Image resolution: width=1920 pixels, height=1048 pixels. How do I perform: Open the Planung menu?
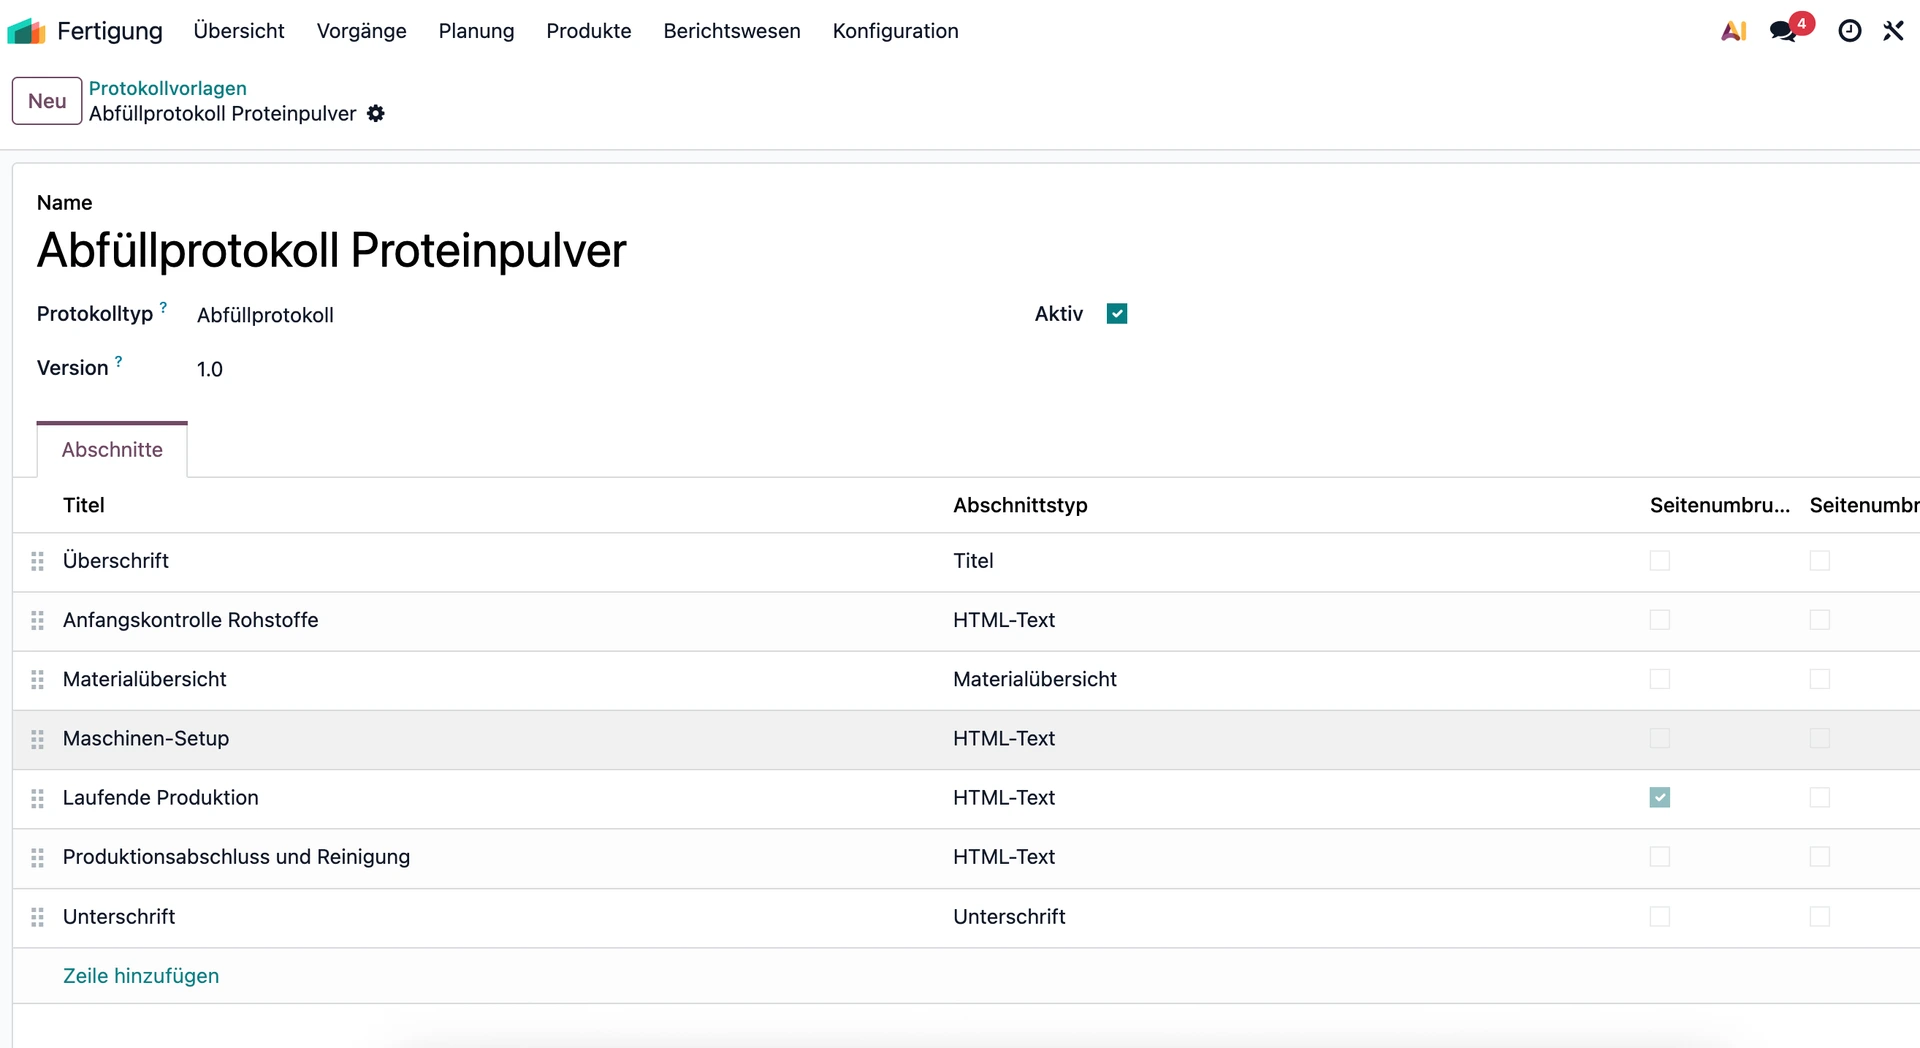point(476,31)
